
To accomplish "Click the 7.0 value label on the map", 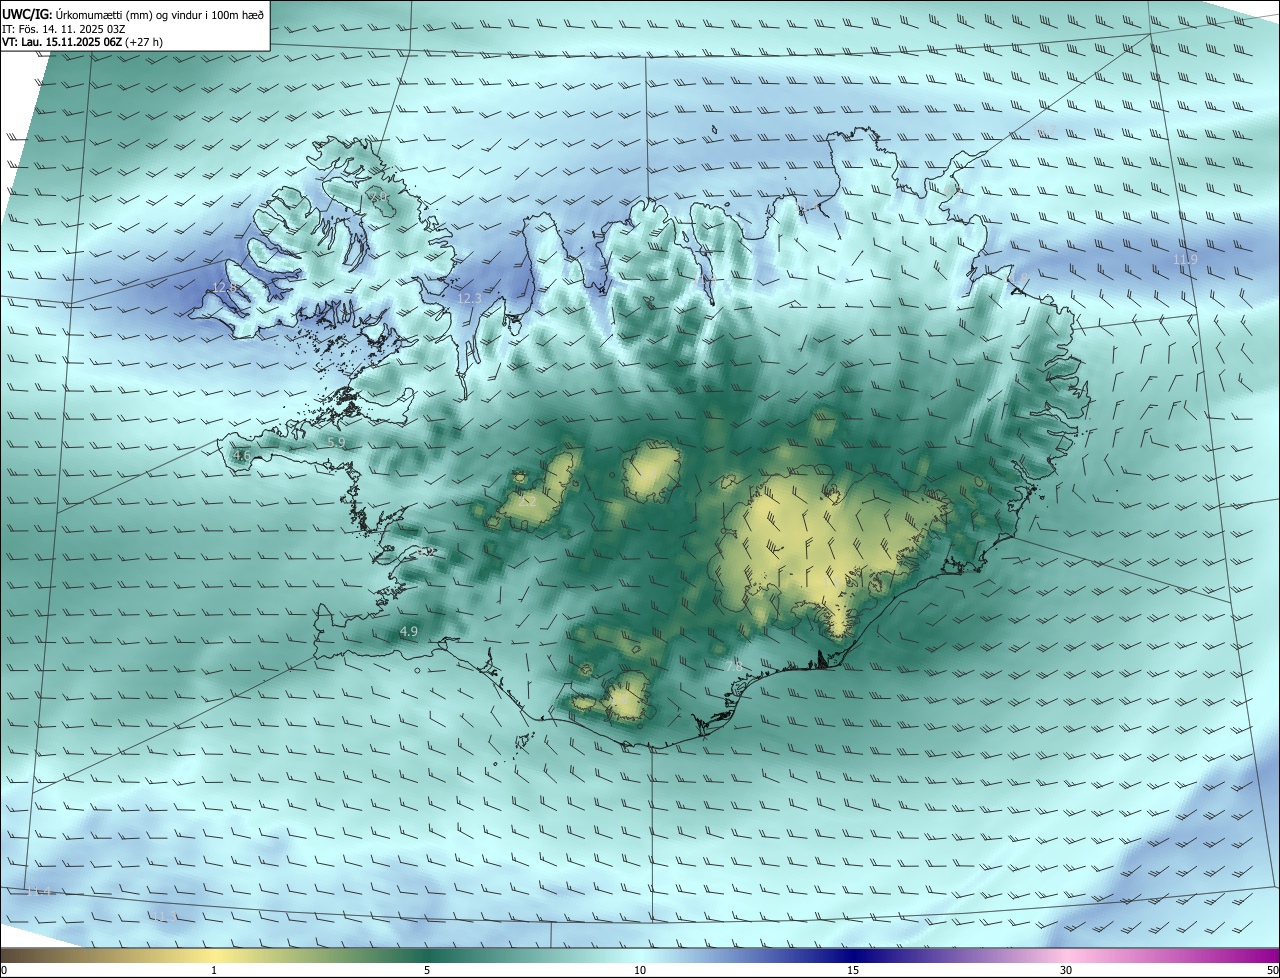I will tap(380, 198).
